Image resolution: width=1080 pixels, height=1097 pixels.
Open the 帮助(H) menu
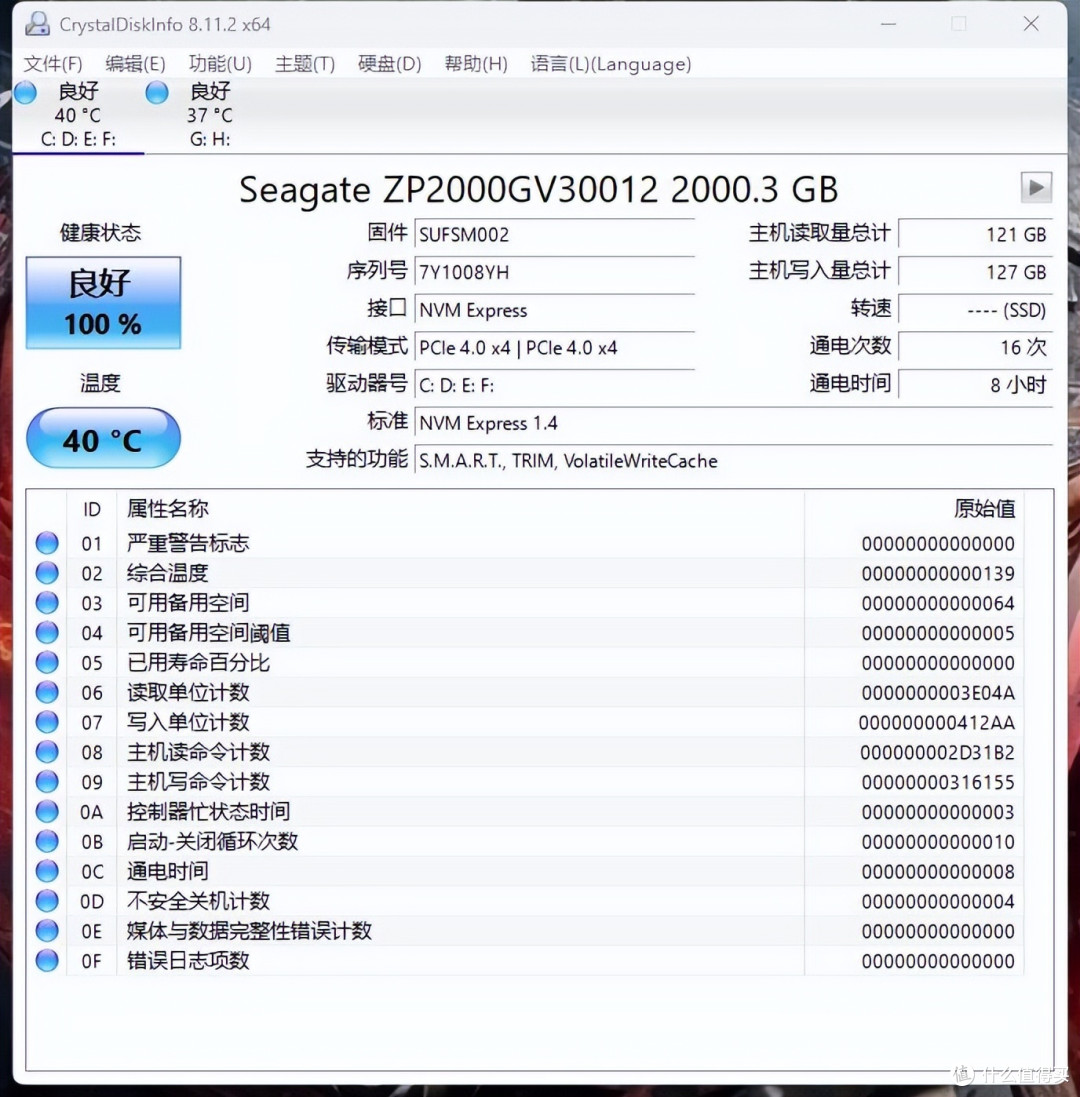476,64
